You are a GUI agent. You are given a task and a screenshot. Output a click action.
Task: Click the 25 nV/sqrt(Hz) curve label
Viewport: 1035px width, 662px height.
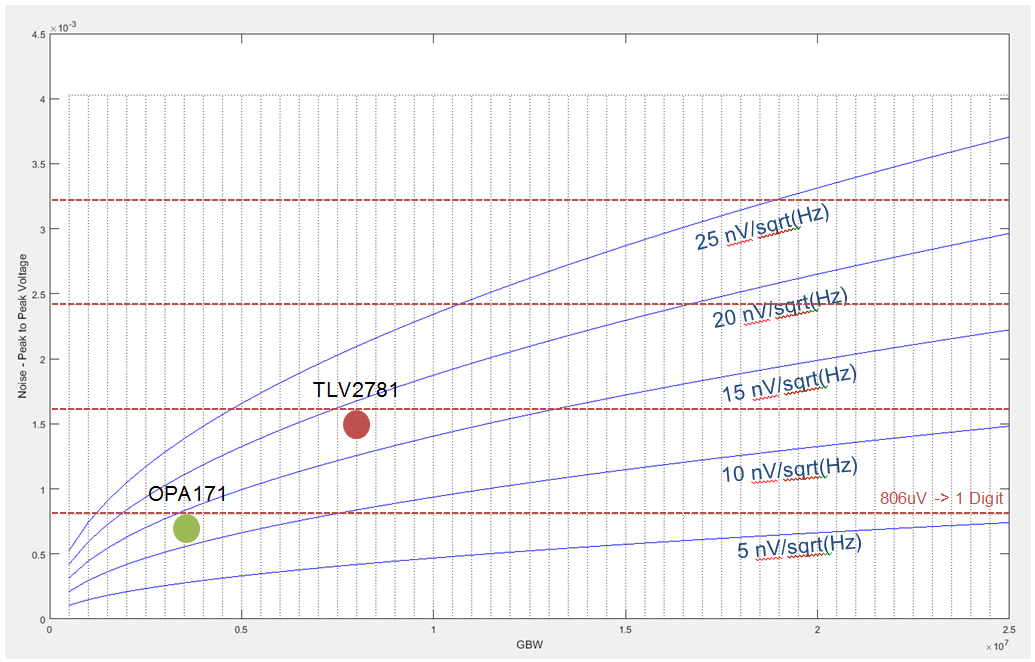762,228
